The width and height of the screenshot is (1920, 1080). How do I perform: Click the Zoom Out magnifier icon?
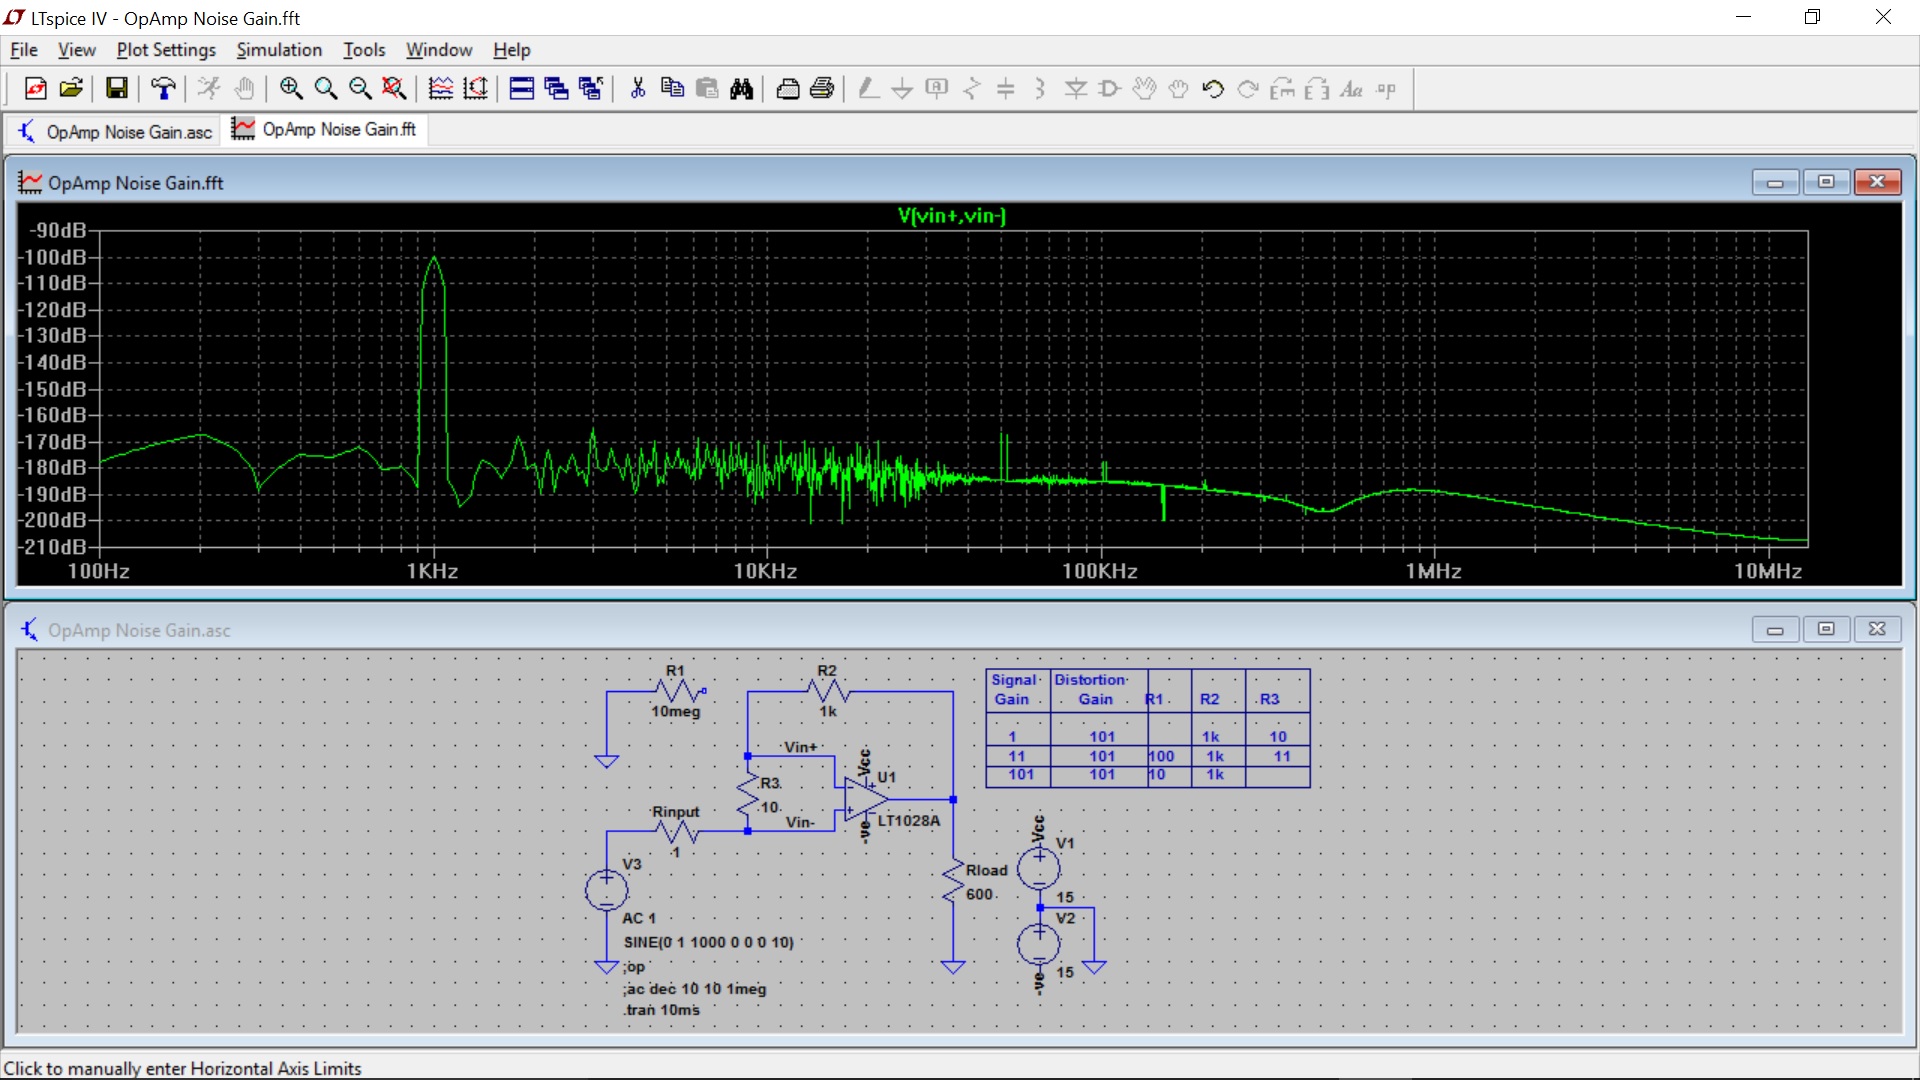pos(360,89)
